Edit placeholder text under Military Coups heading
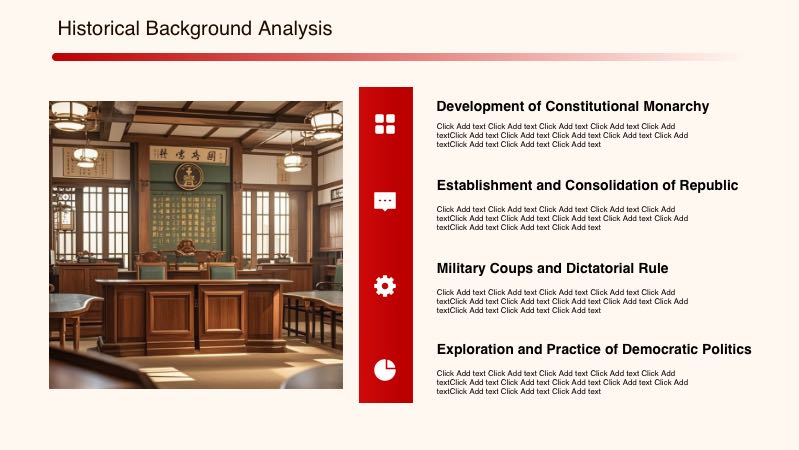Image resolution: width=799 pixels, height=450 pixels. point(562,301)
